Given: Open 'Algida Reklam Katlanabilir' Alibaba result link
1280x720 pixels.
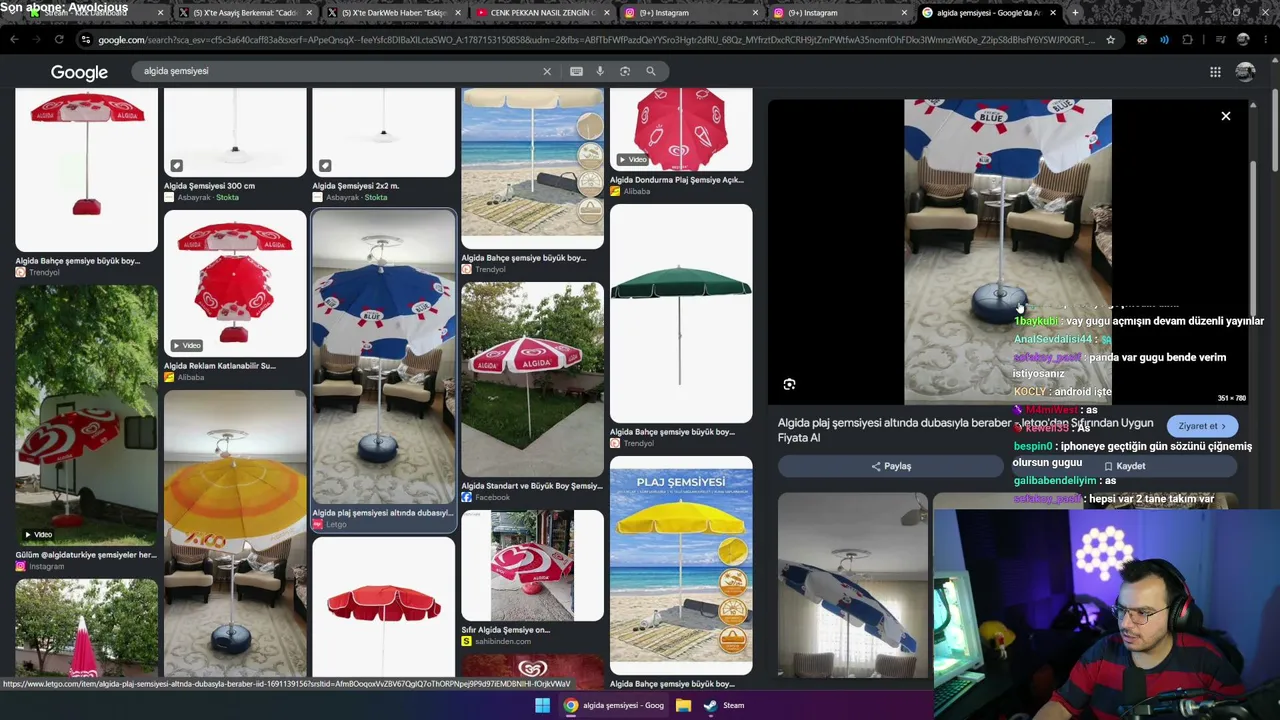Looking at the screenshot, I should point(220,366).
